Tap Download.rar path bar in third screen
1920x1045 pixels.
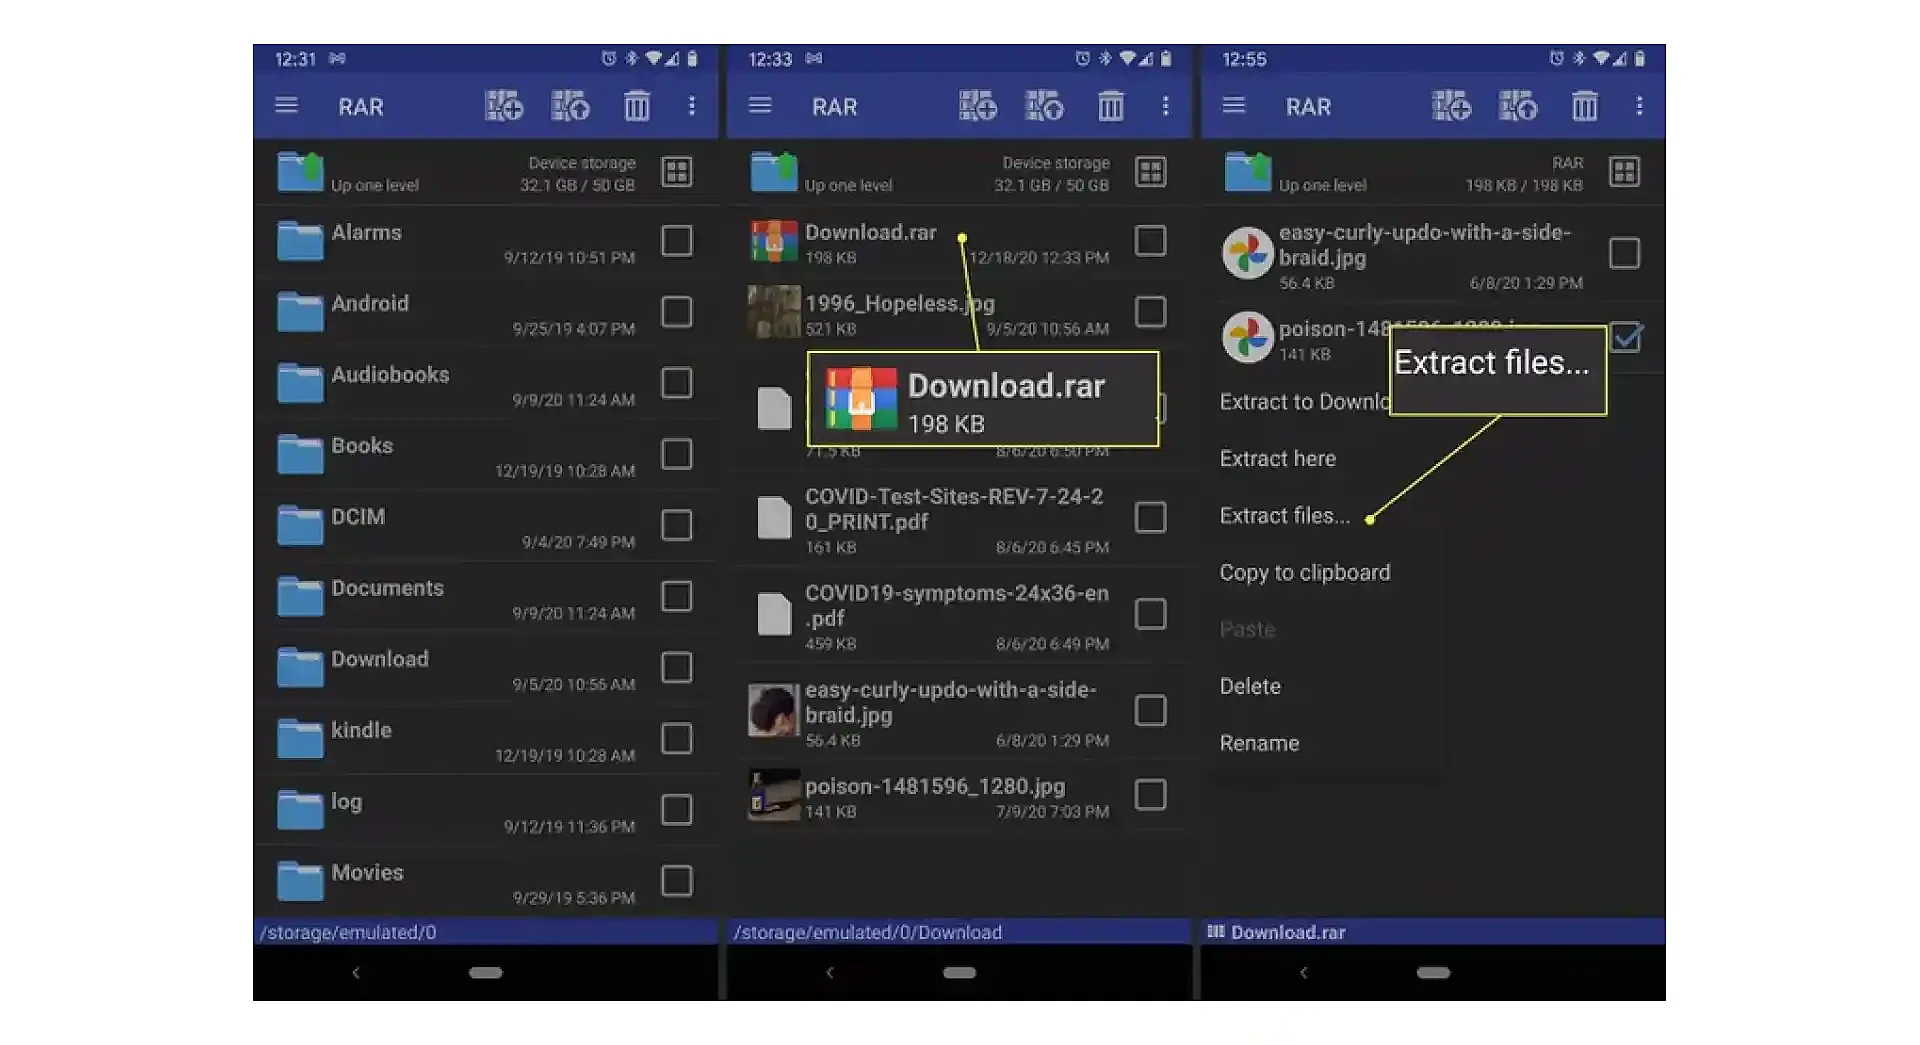1433,932
